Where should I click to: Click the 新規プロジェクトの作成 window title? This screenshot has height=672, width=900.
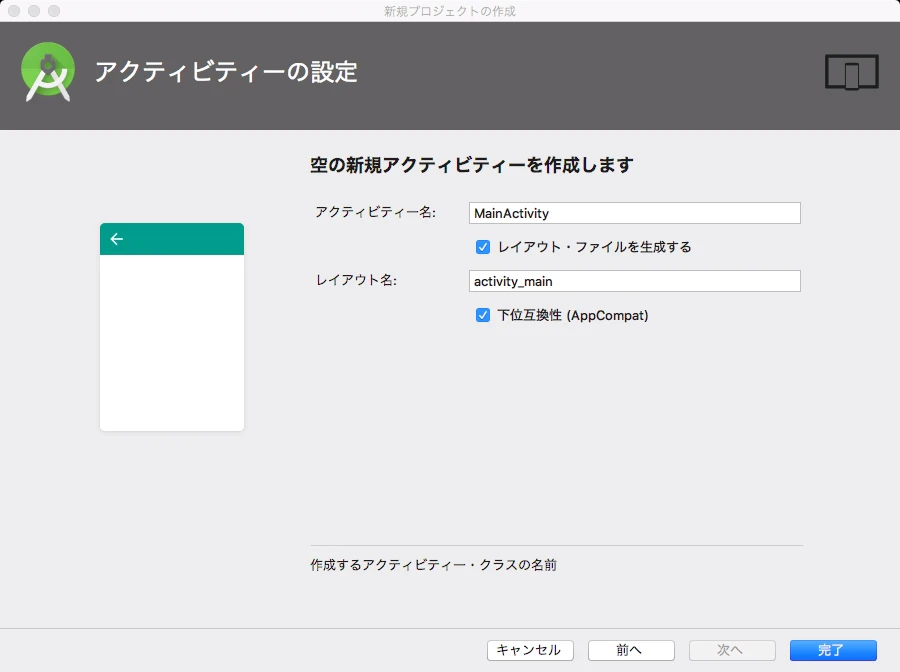pyautogui.click(x=449, y=10)
